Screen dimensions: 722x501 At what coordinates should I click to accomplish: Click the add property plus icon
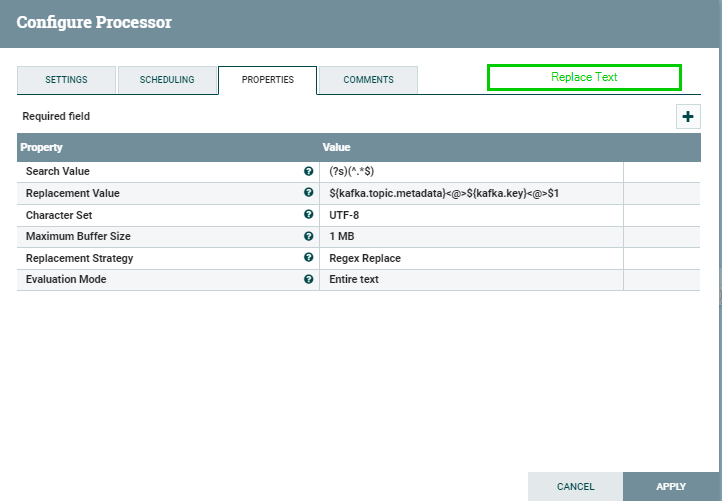688,117
